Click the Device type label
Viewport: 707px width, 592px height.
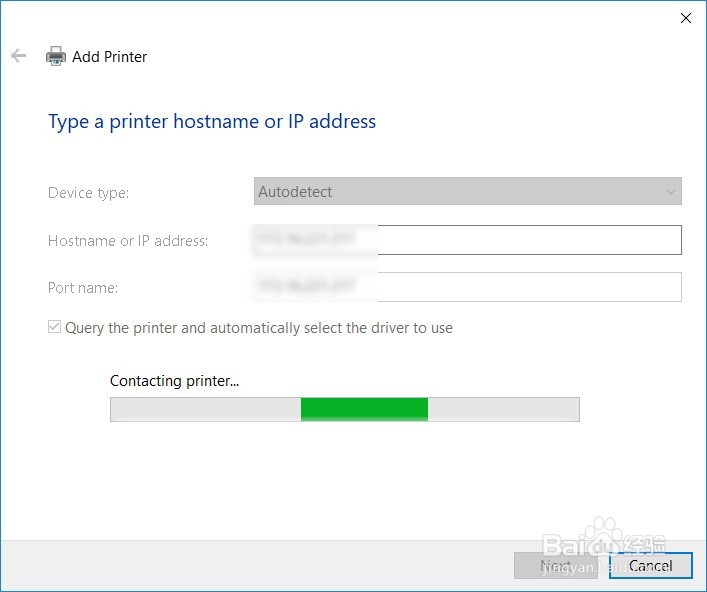tap(89, 192)
